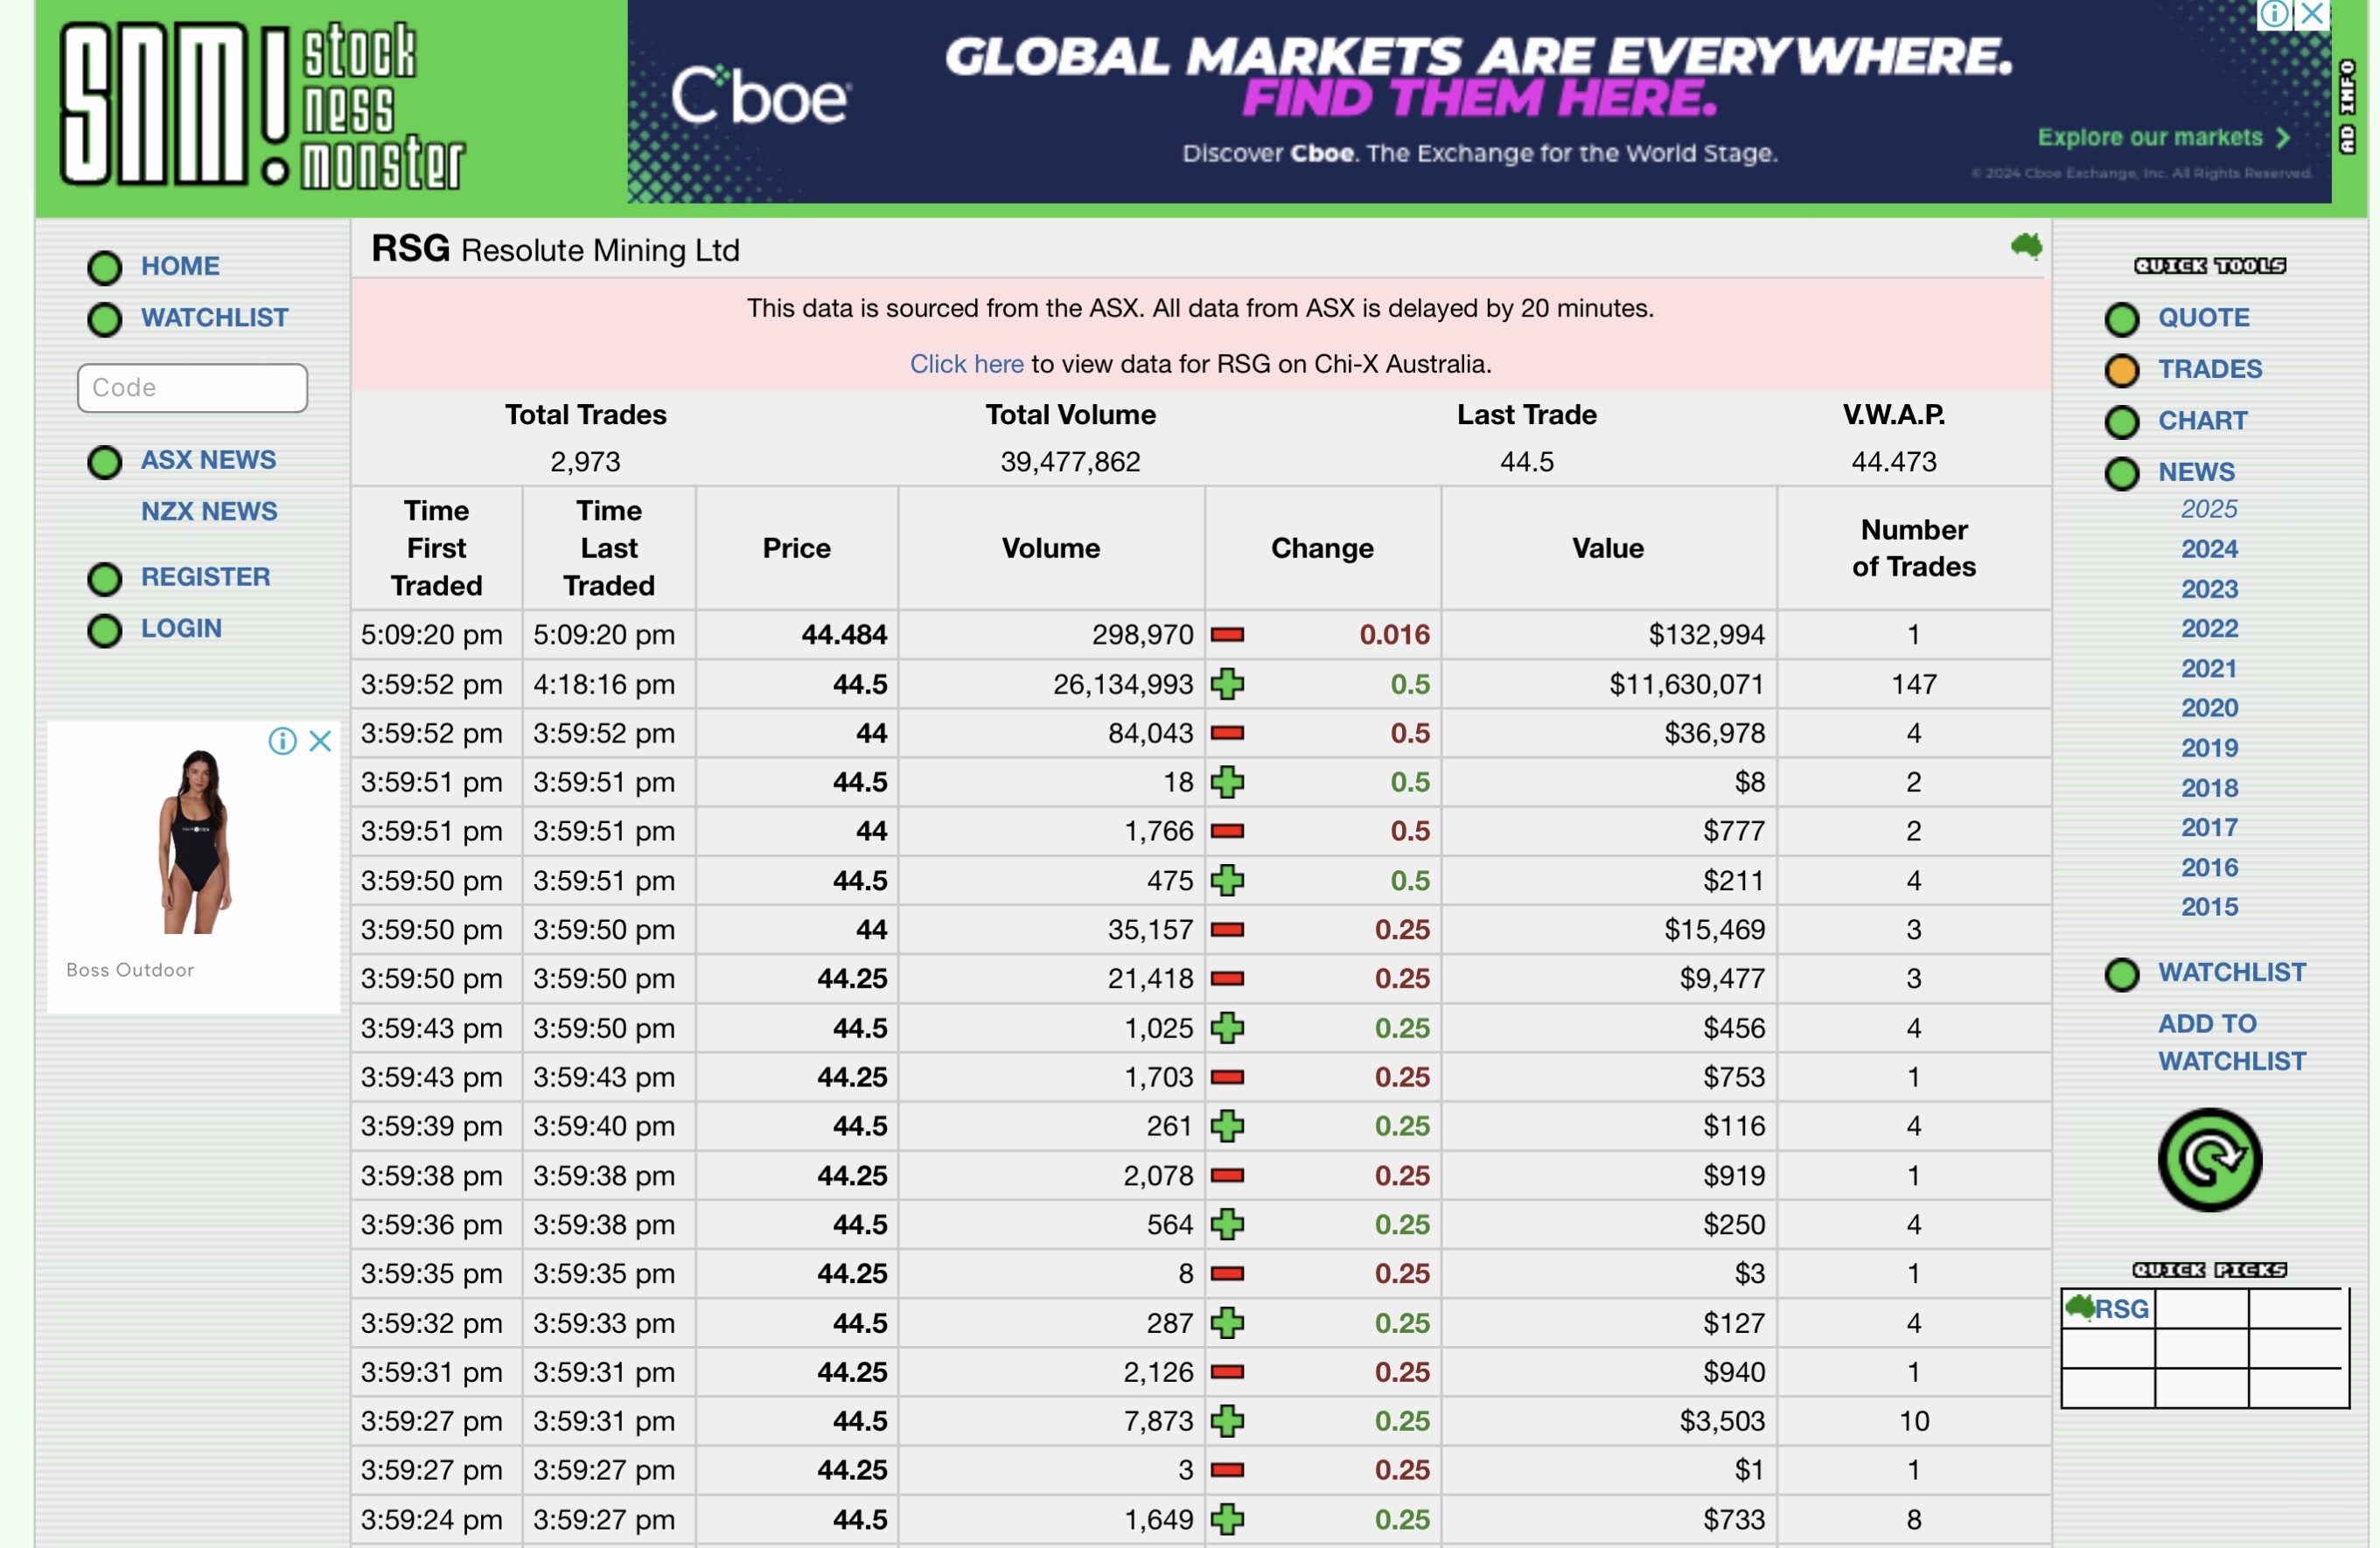Click the red minus icon in the 84,043 volume row
Viewport: 2380px width, 1548px height.
(x=1227, y=733)
